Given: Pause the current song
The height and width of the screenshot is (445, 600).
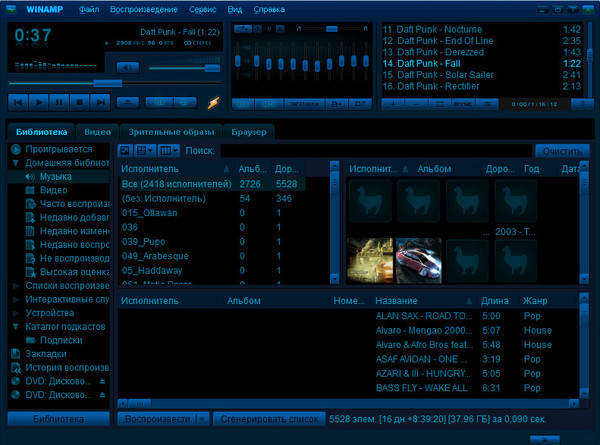Looking at the screenshot, I should point(59,103).
